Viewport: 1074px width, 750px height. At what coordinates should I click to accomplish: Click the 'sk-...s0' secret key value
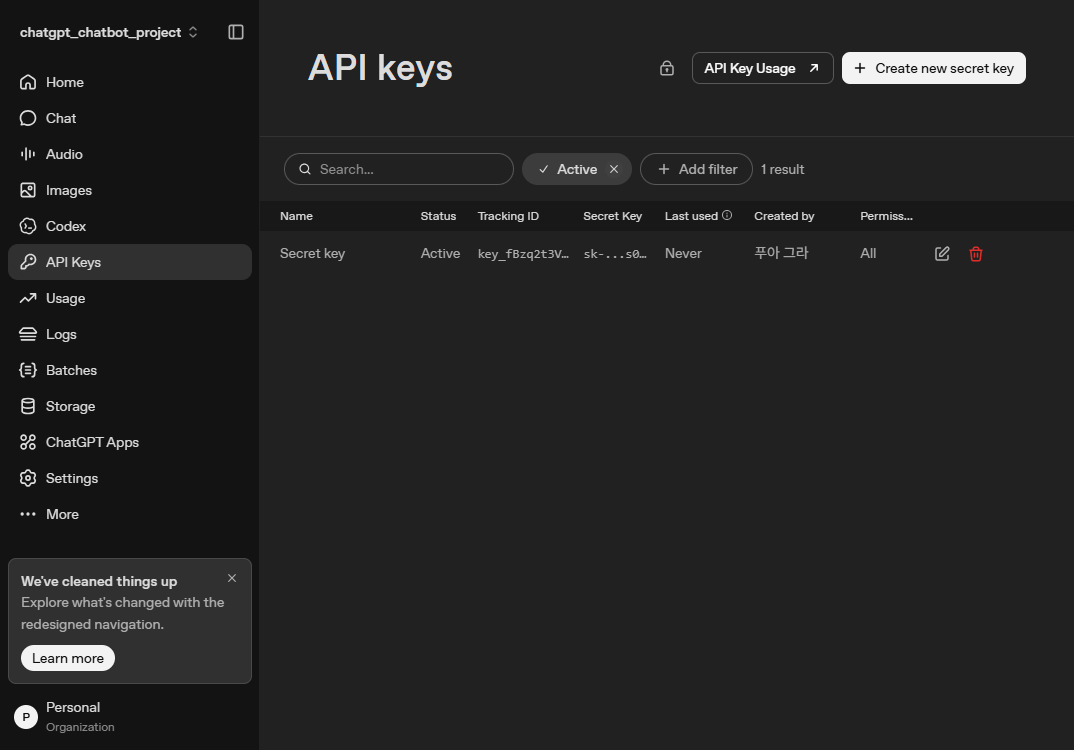(615, 254)
